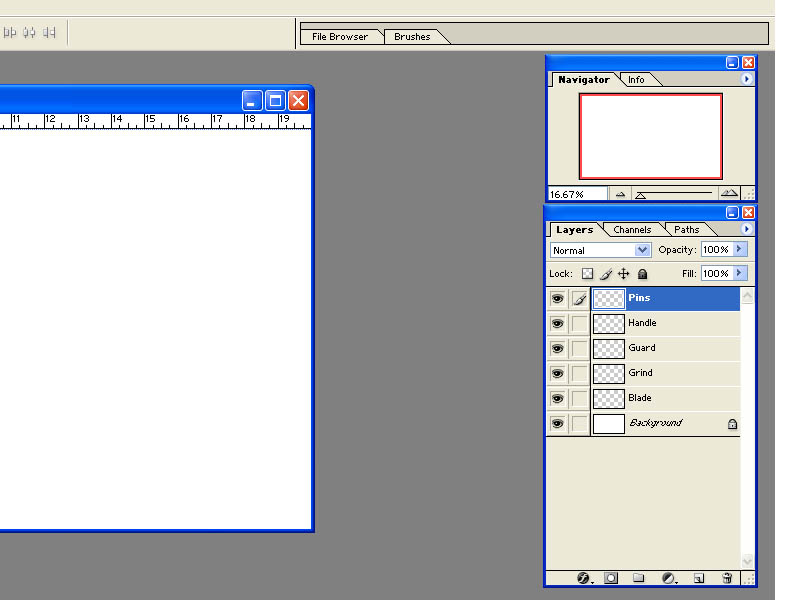Switch to the Channels tab
800x600 pixels.
click(632, 230)
